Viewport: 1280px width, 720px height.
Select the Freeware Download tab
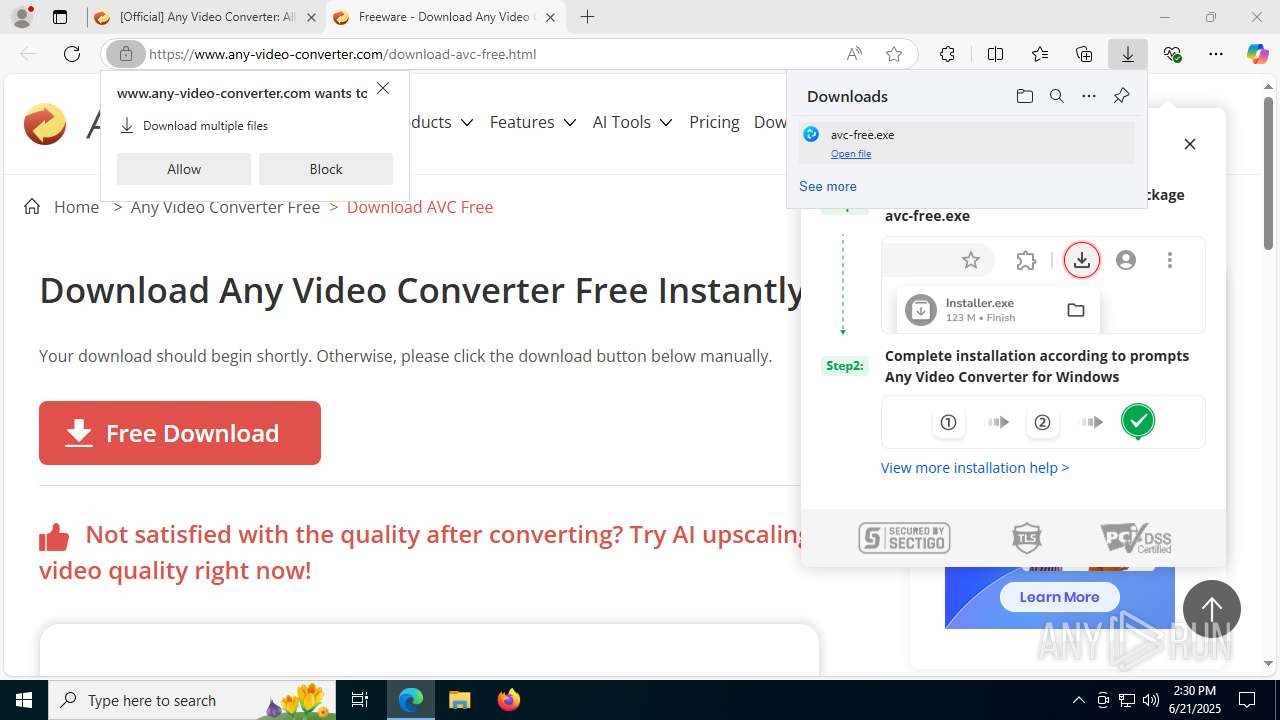coord(443,17)
